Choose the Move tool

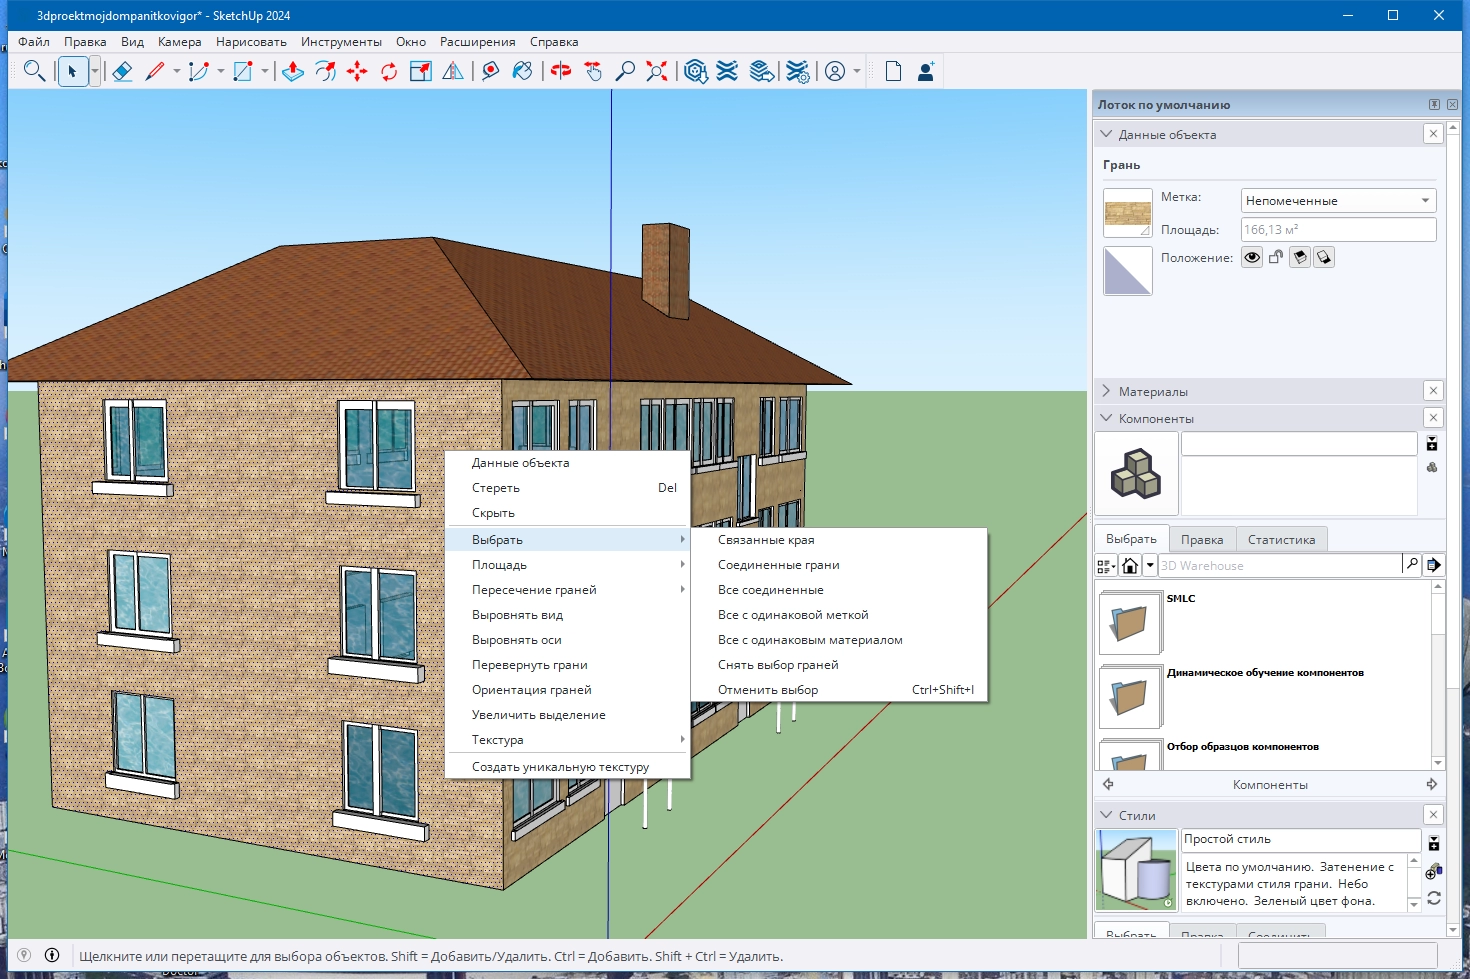(x=357, y=71)
